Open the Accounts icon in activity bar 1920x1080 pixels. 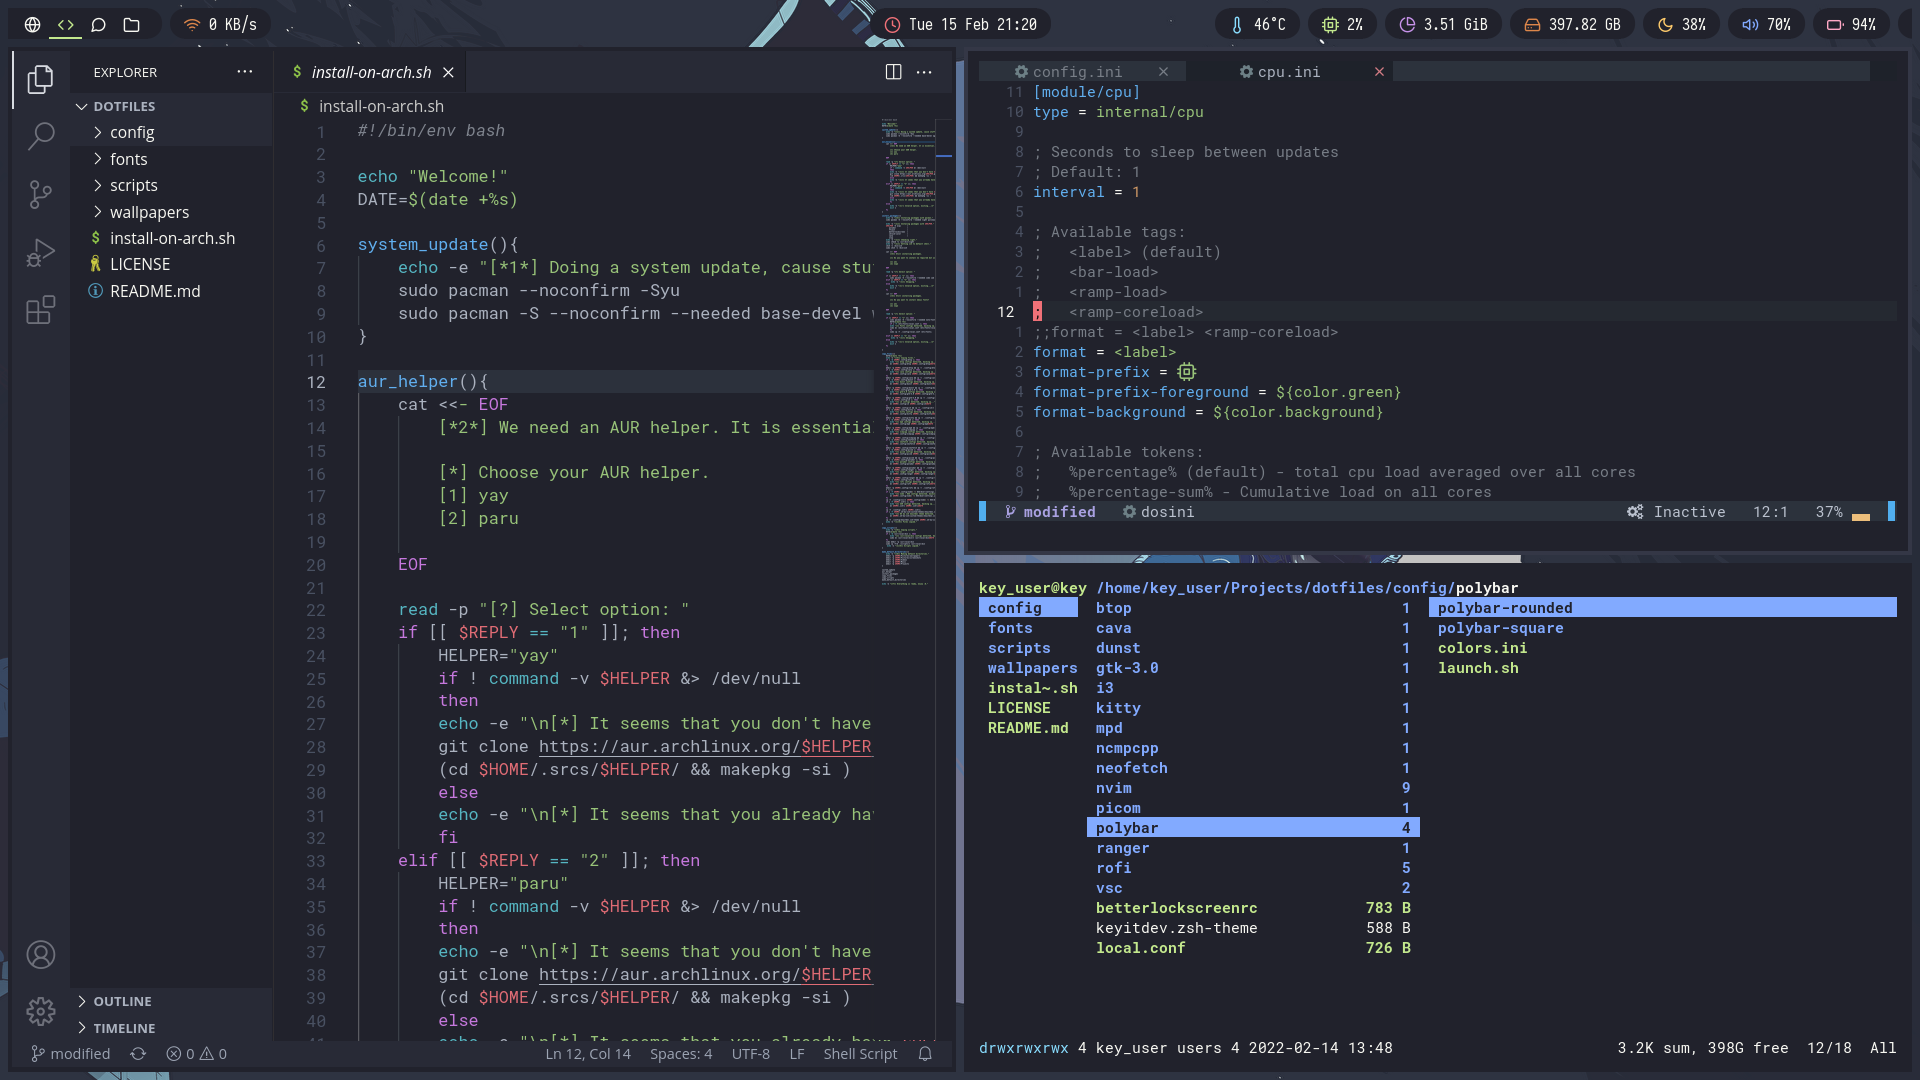coord(40,955)
